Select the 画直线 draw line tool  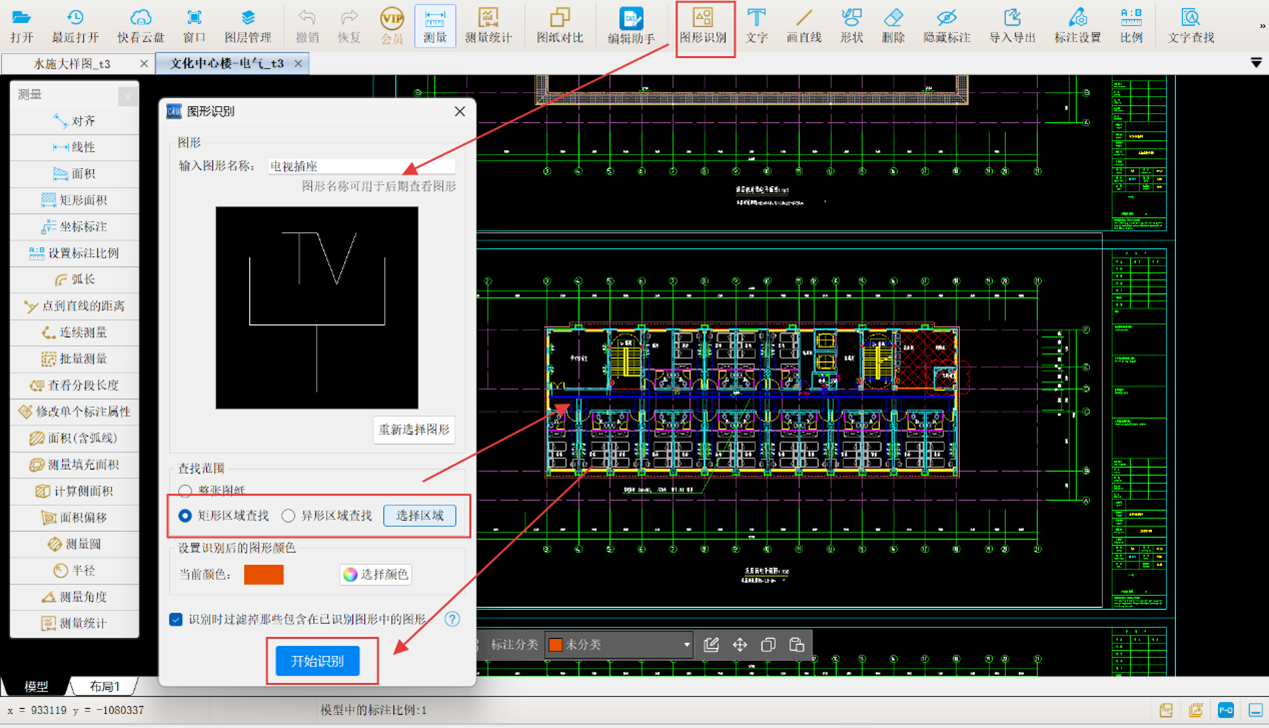(803, 25)
